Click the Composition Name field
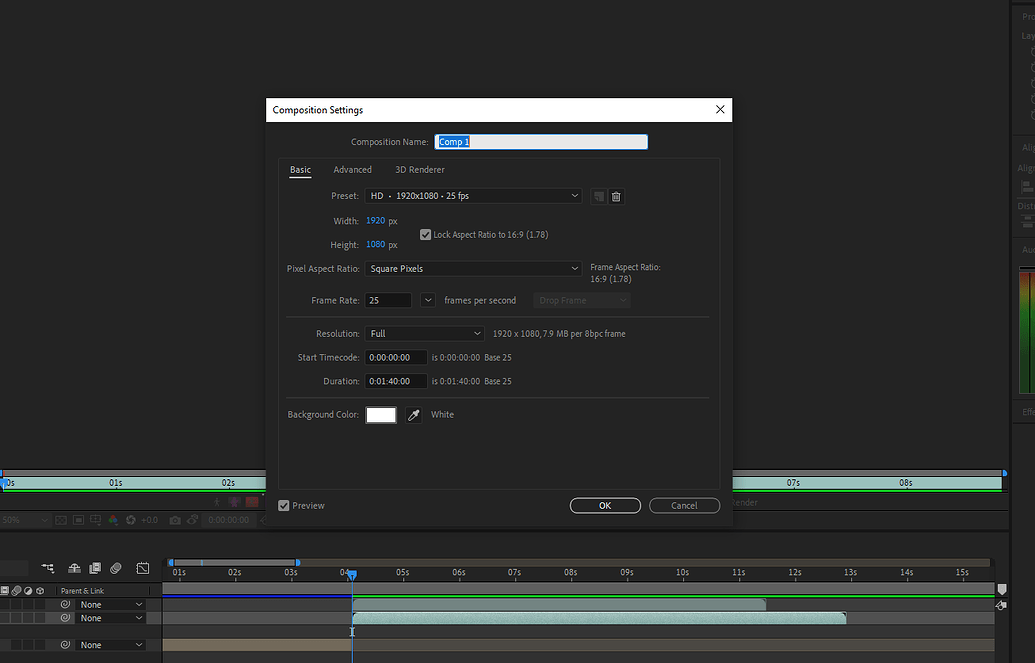 coord(541,142)
